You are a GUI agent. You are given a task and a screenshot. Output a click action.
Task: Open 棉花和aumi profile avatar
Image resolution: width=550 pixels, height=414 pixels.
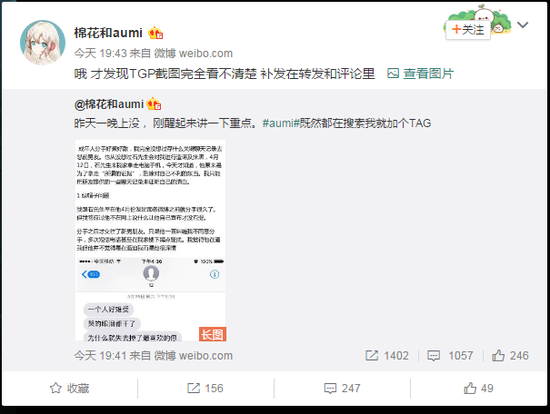click(x=42, y=43)
